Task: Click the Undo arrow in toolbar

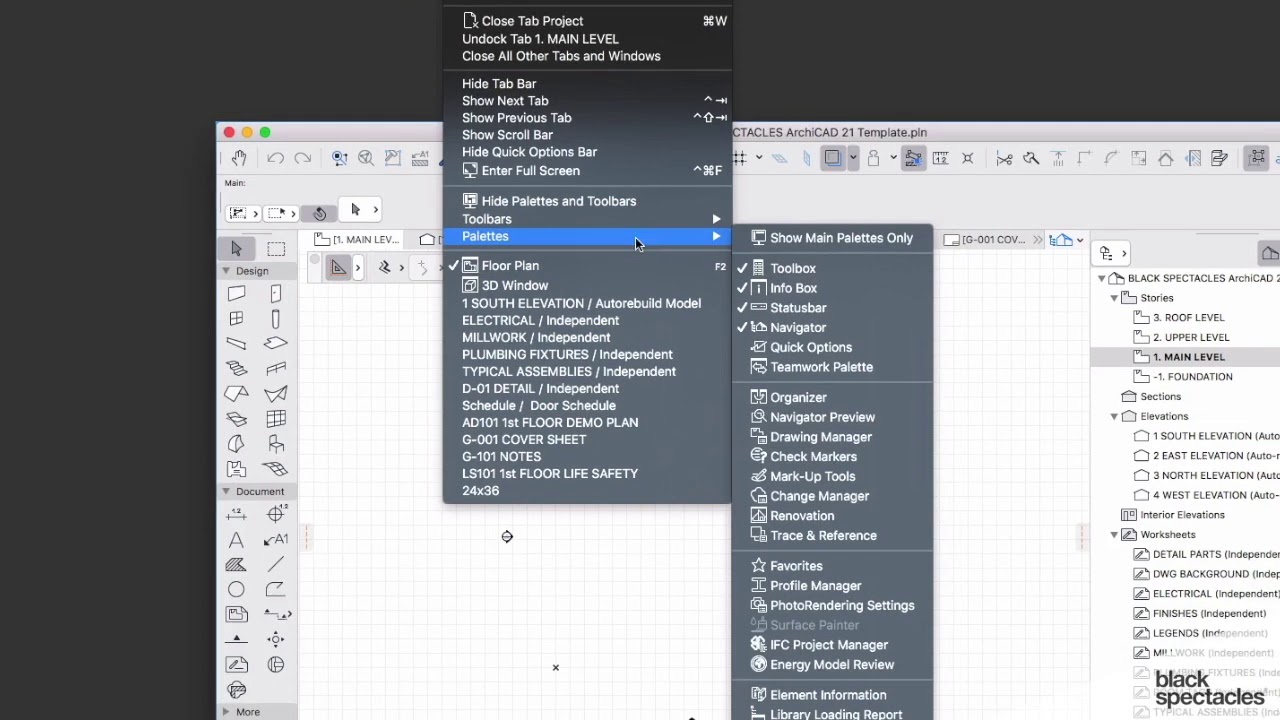Action: point(276,158)
